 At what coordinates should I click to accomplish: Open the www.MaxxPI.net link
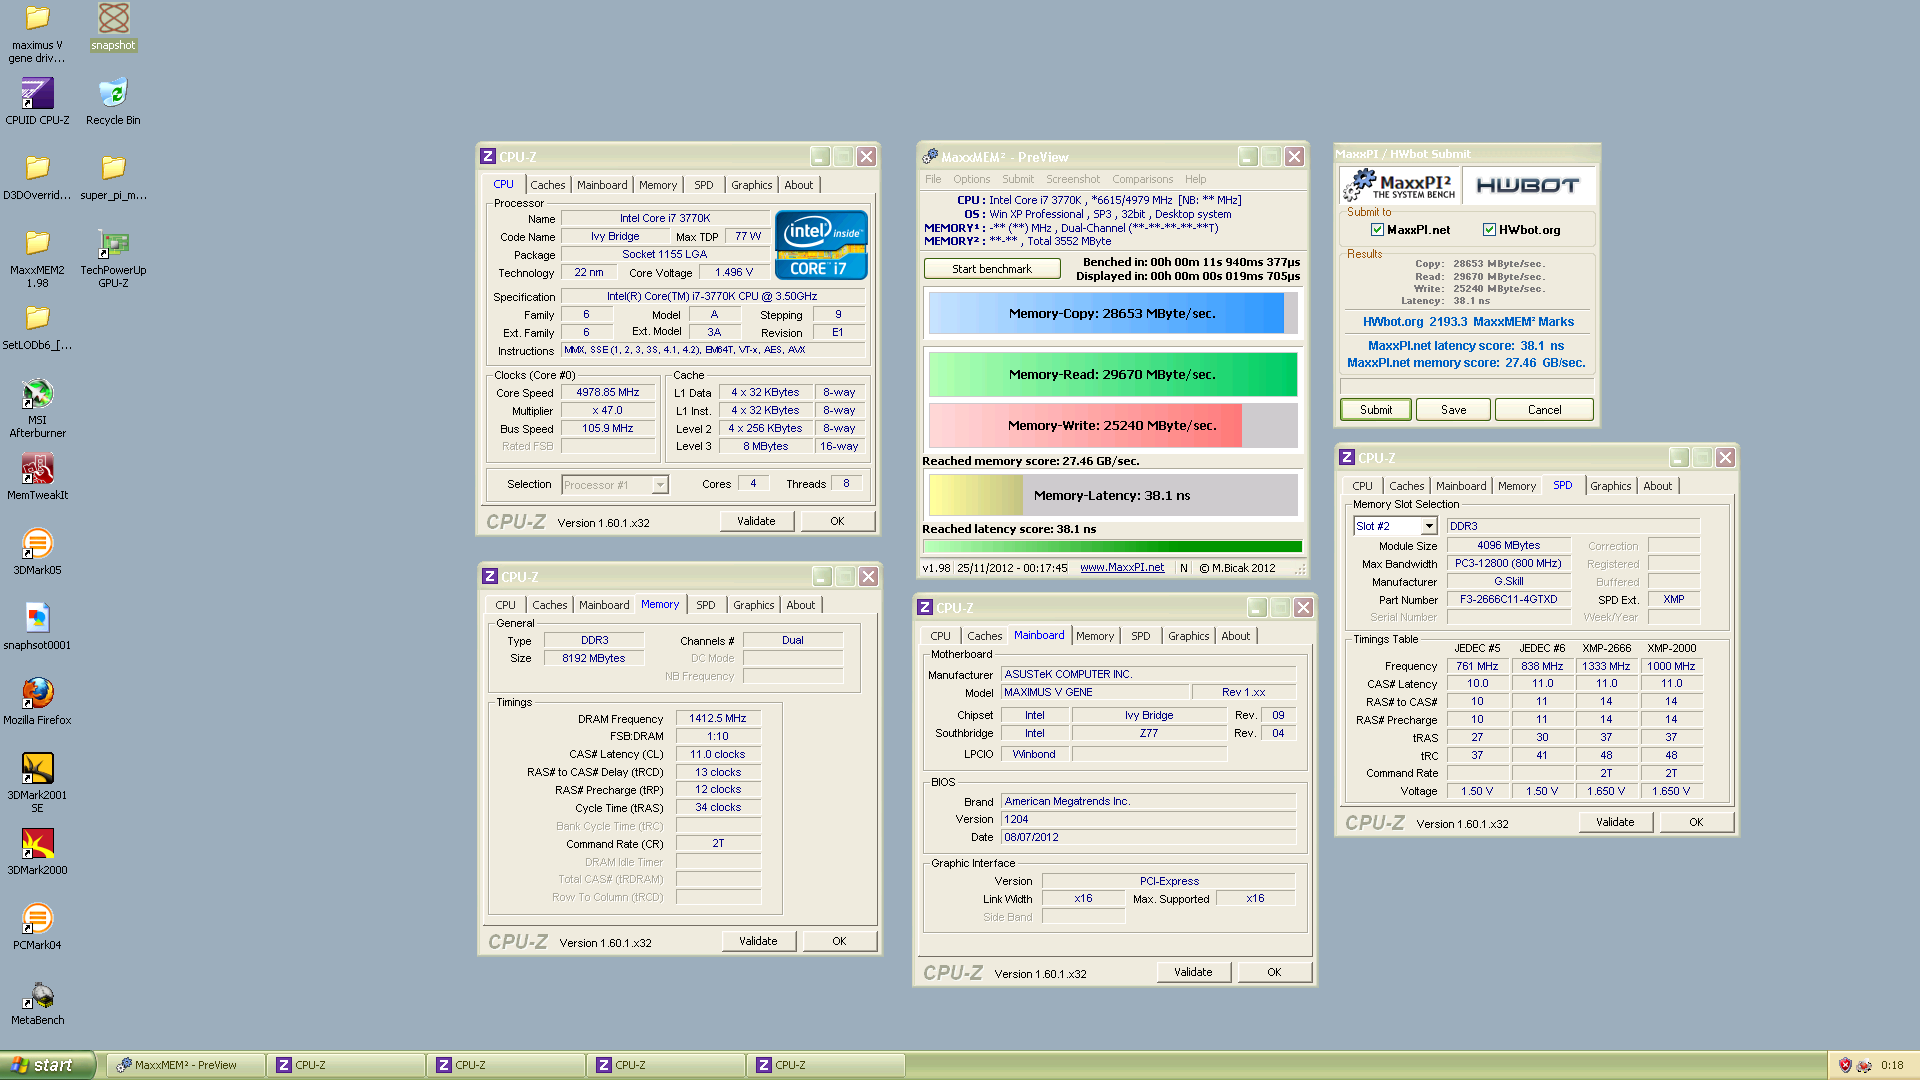point(1122,568)
